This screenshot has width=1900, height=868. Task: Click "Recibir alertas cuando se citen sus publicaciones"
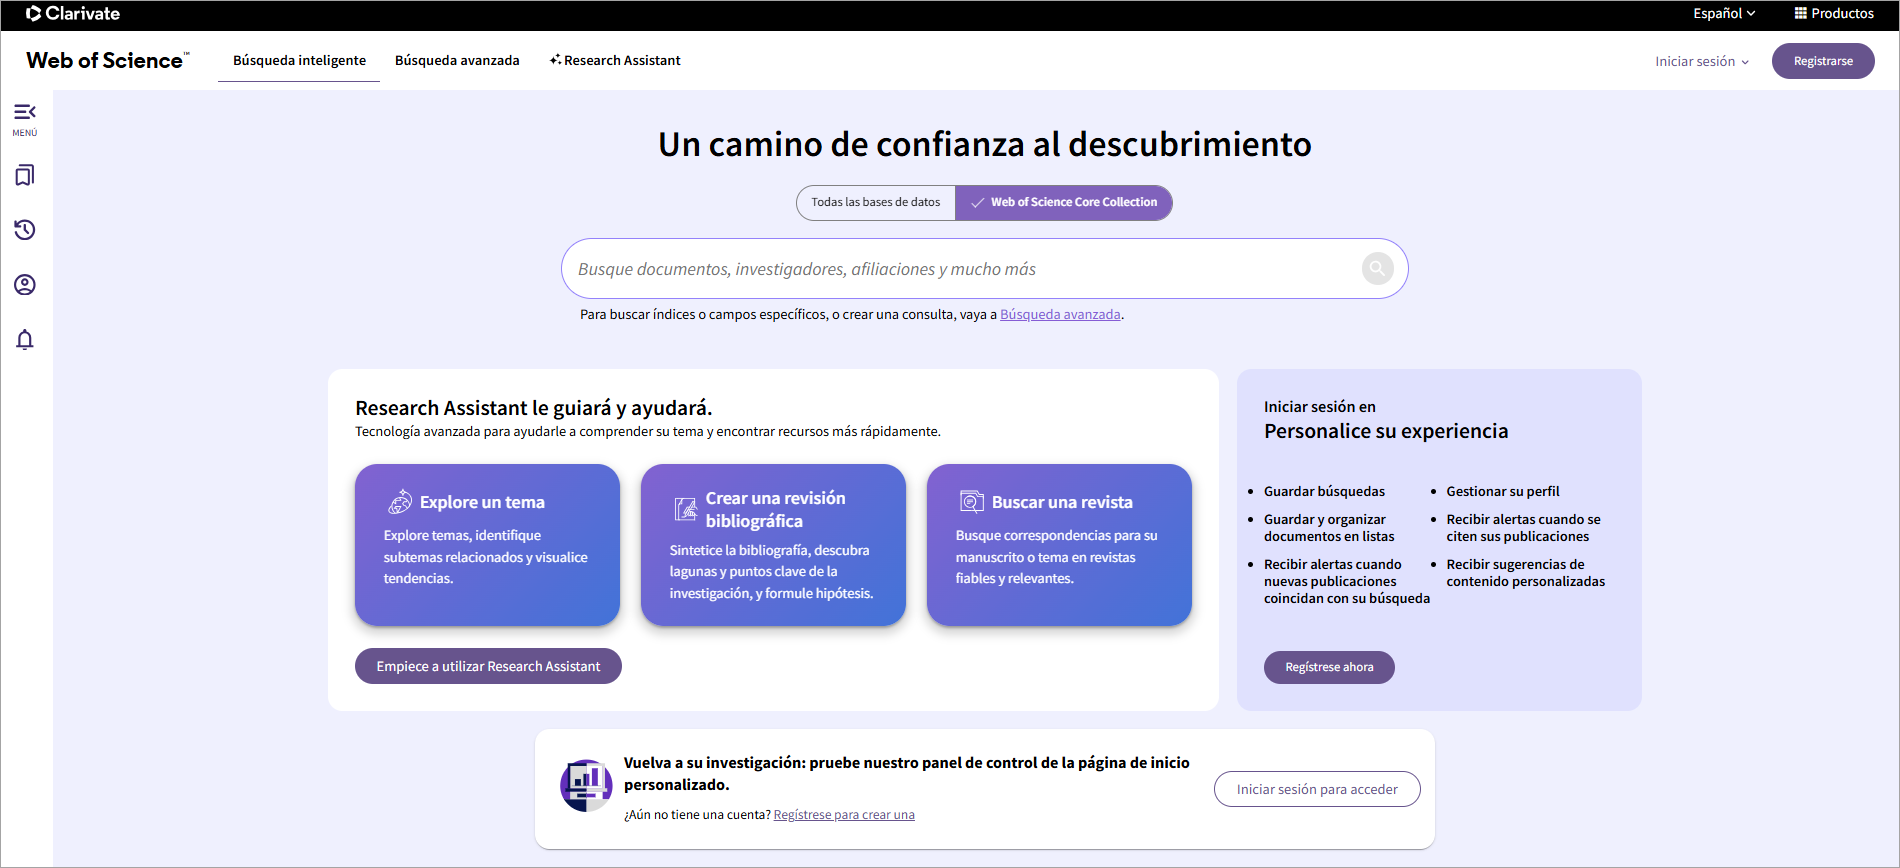(x=1523, y=528)
